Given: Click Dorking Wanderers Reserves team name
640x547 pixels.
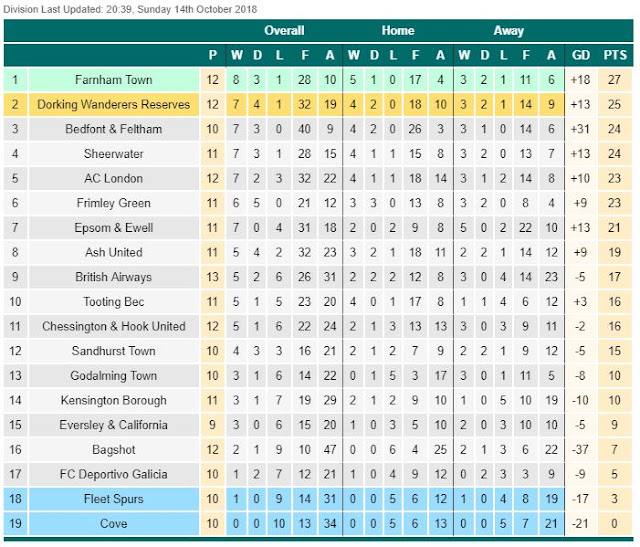Looking at the screenshot, I should [114, 104].
